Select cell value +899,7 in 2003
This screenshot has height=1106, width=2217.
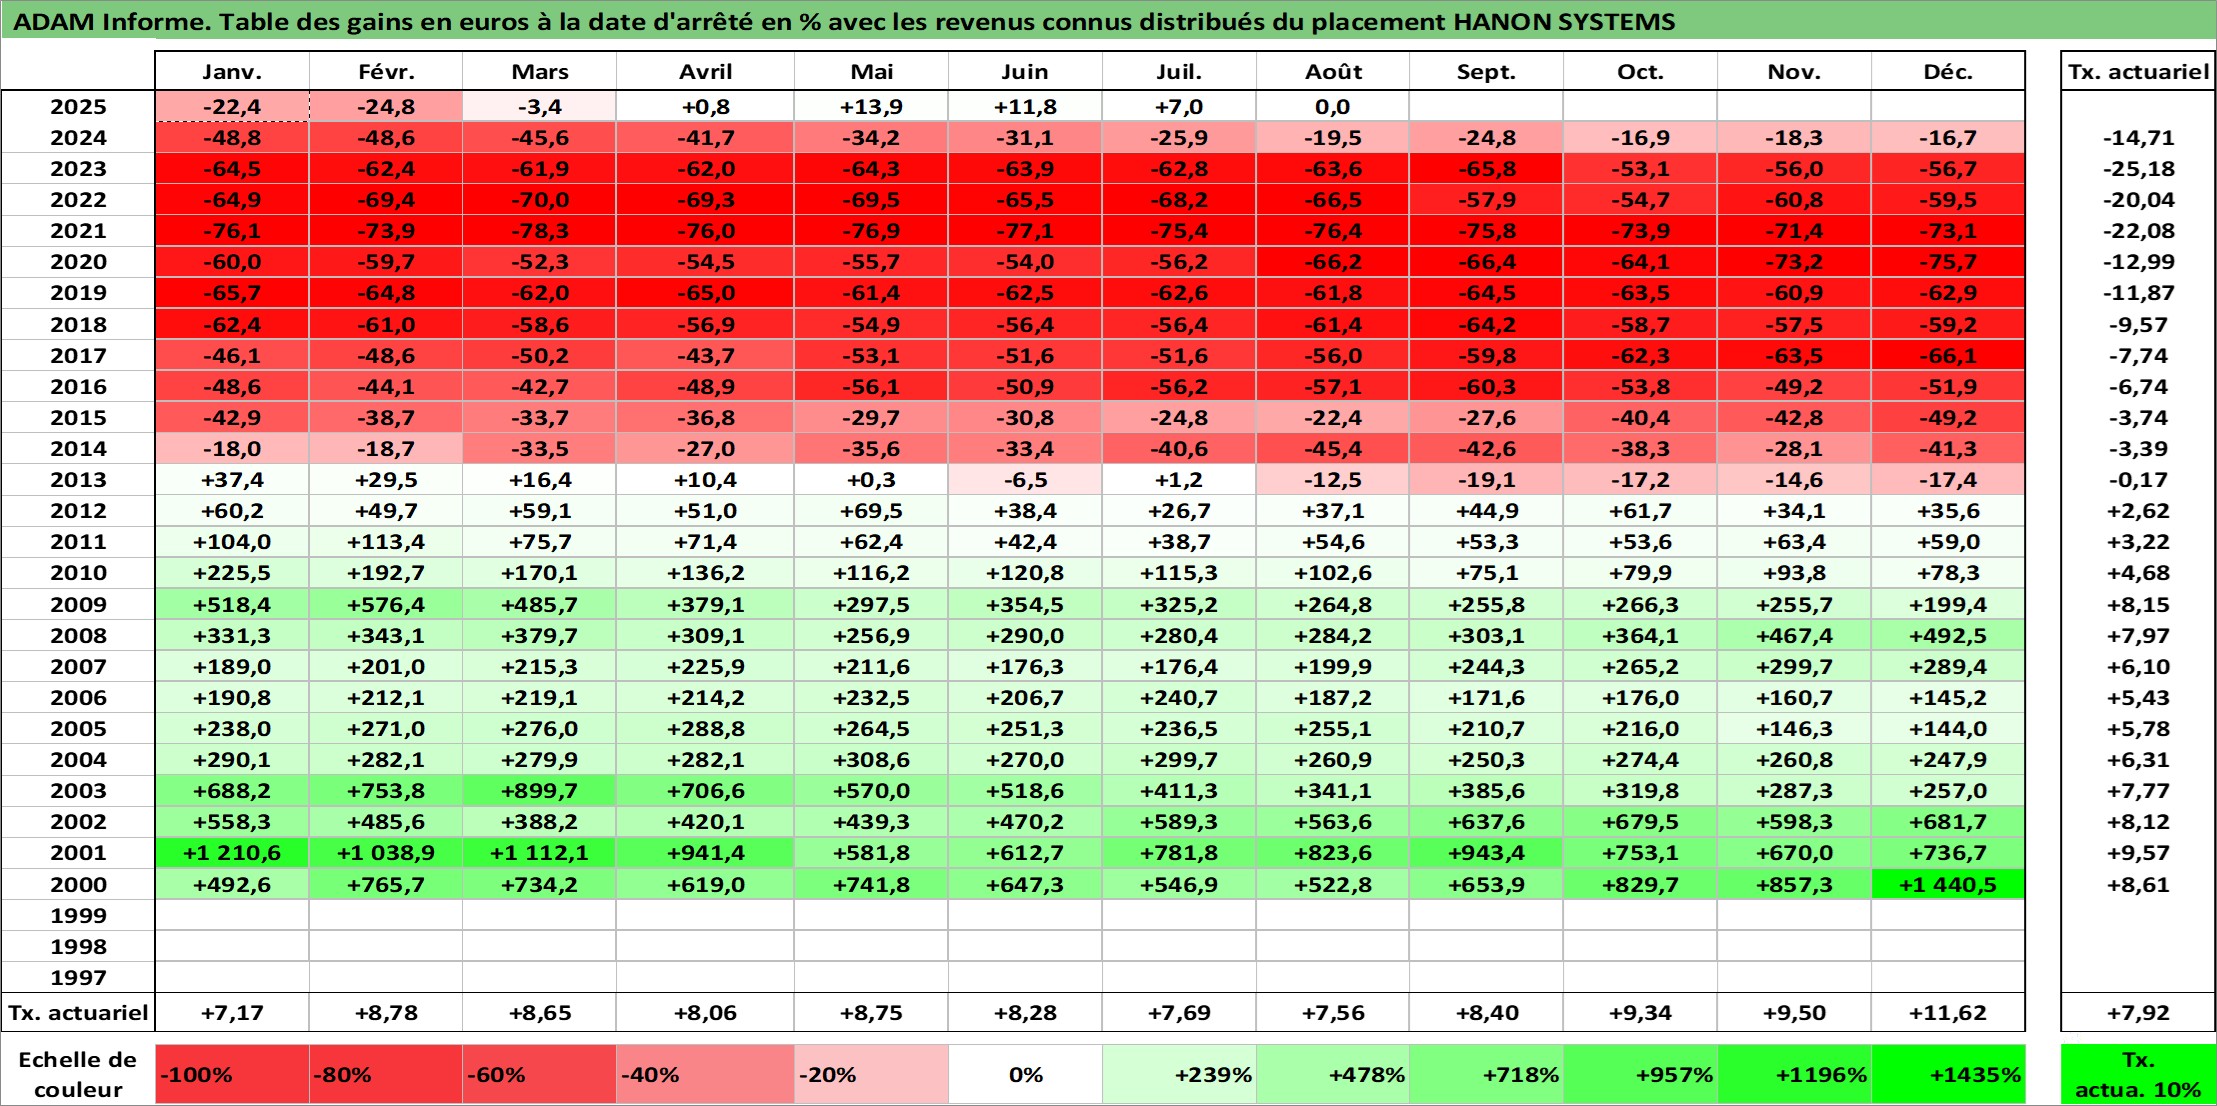[540, 791]
